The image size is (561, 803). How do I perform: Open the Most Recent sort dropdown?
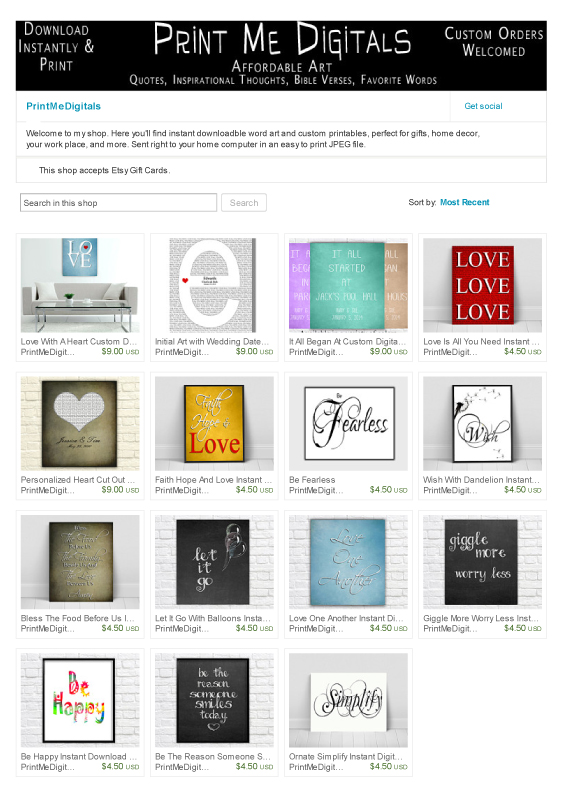coord(464,202)
